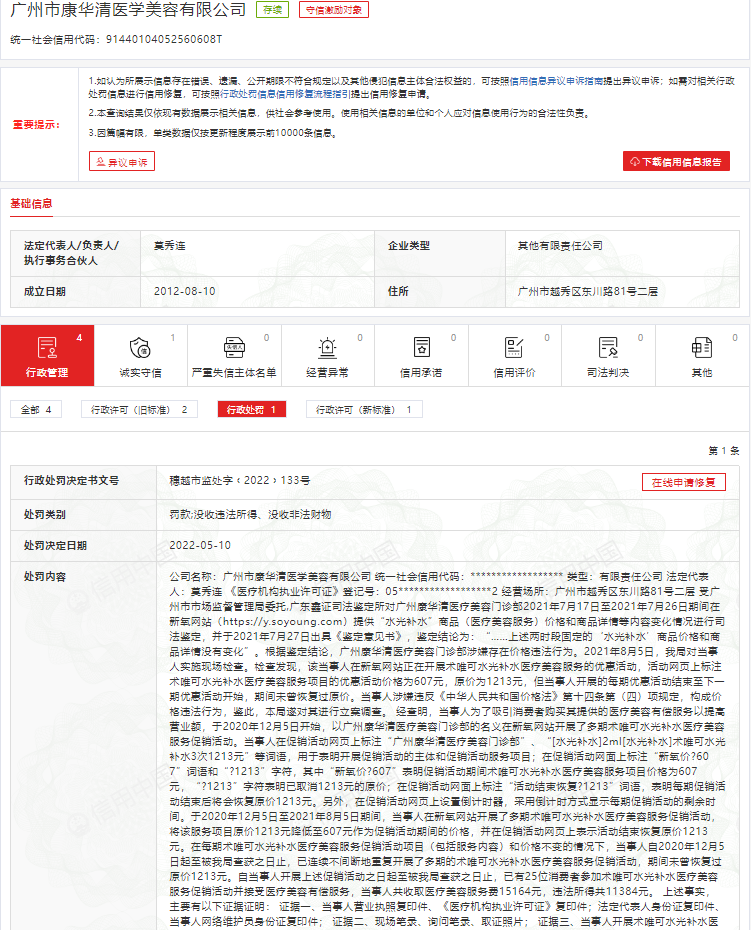
Task: Download the credit report via 下载信用信息报告
Action: coord(676,161)
